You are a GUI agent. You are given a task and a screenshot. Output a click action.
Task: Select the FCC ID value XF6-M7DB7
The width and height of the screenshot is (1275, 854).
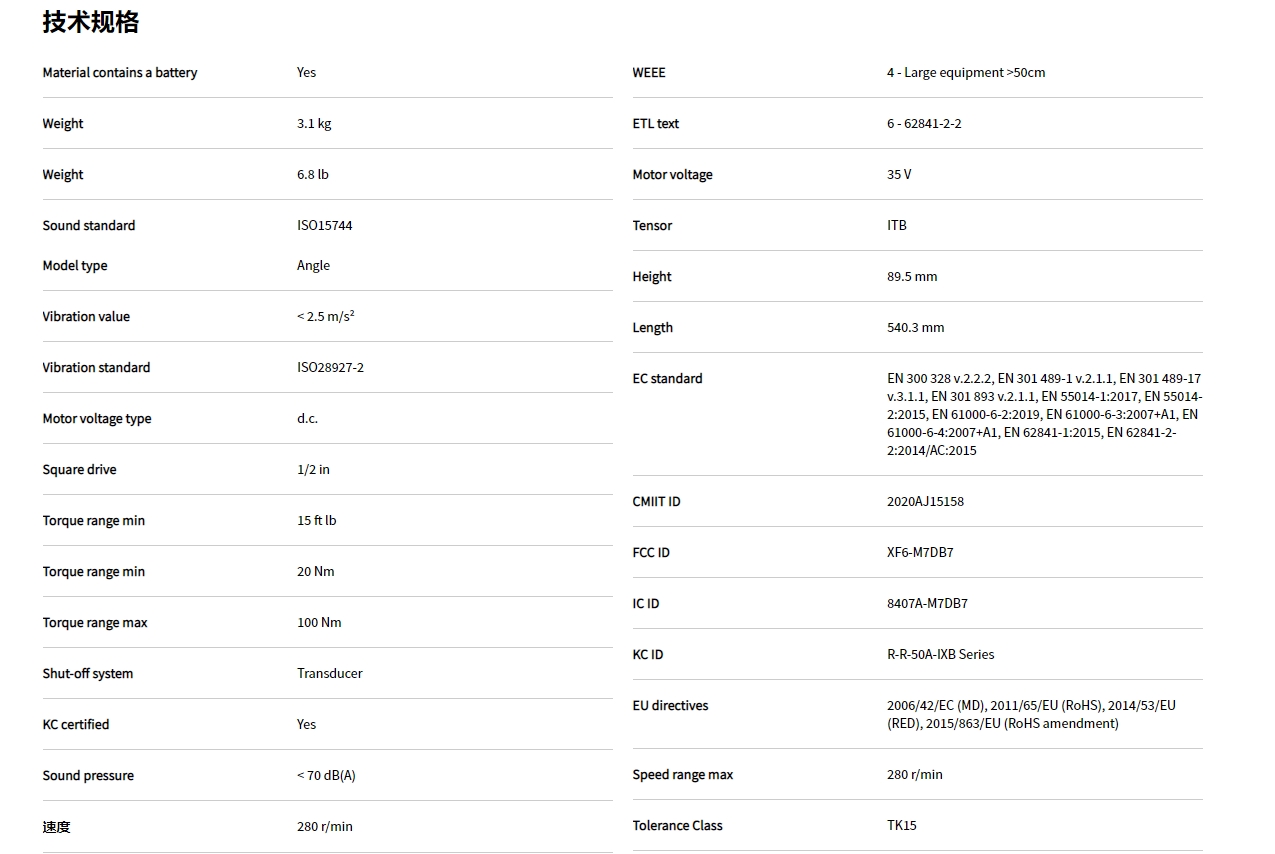pyautogui.click(x=920, y=553)
